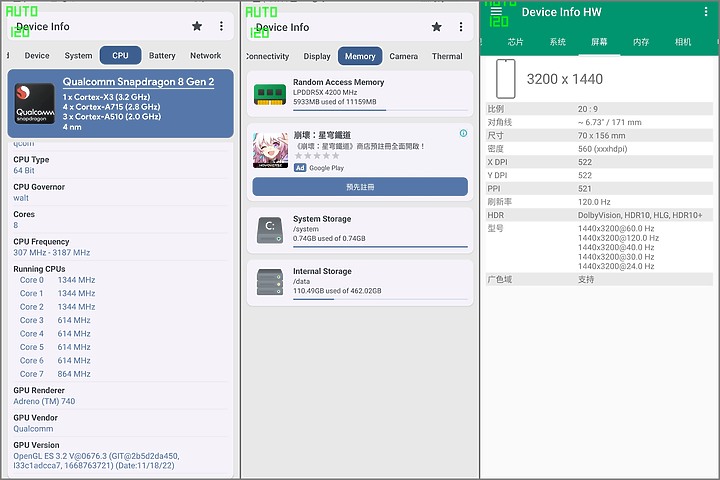This screenshot has width=720, height=480.
Task: Click Qualcomm Snapdragon 8 Gen 2 link
Action: point(138,82)
